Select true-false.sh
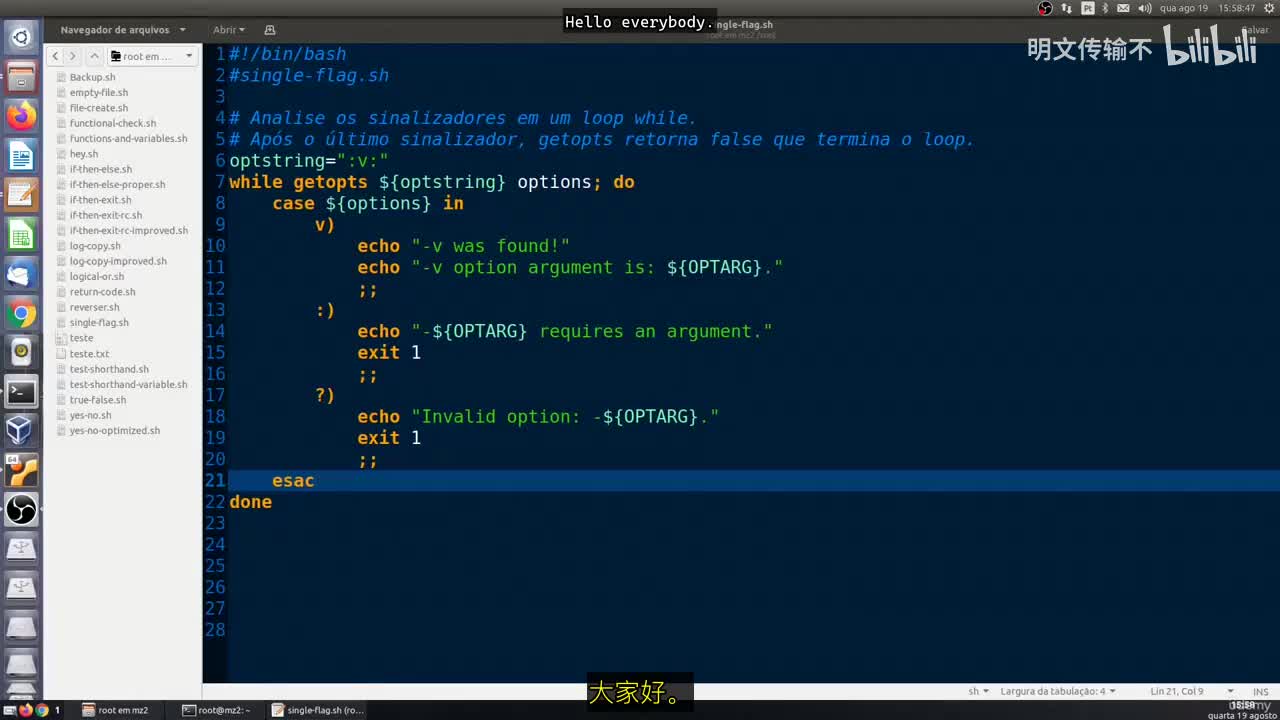The height and width of the screenshot is (720, 1280). 98,400
